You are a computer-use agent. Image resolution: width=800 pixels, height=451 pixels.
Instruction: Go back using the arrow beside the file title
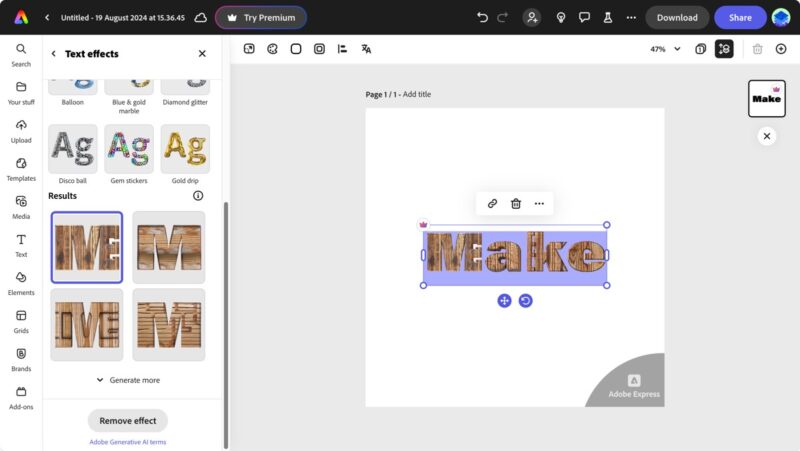tap(47, 17)
